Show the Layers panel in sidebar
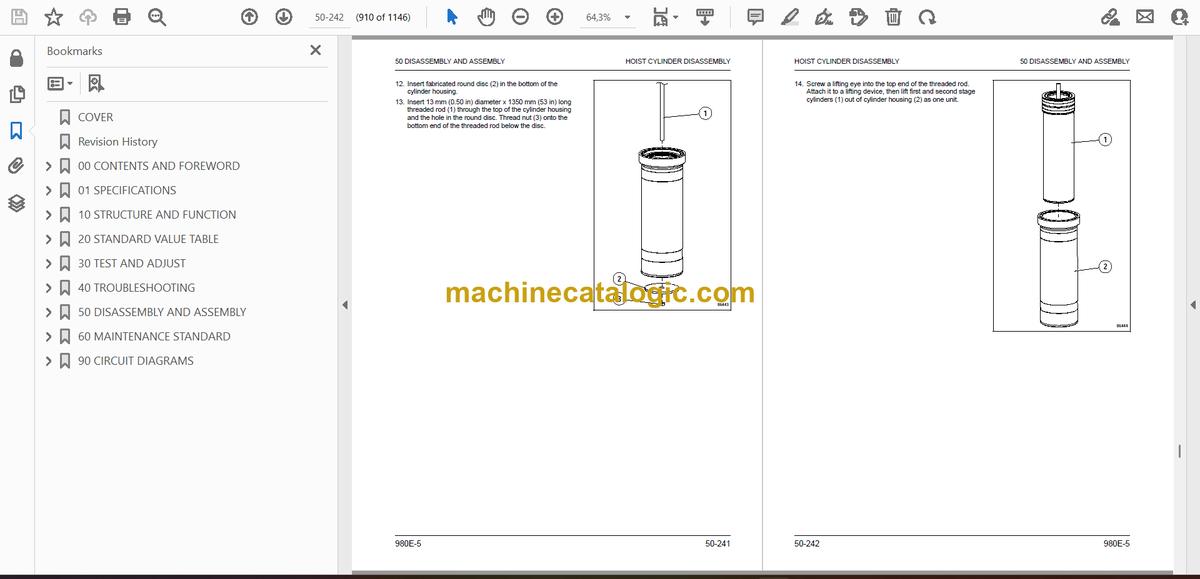The height and width of the screenshot is (579, 1200). click(x=16, y=203)
